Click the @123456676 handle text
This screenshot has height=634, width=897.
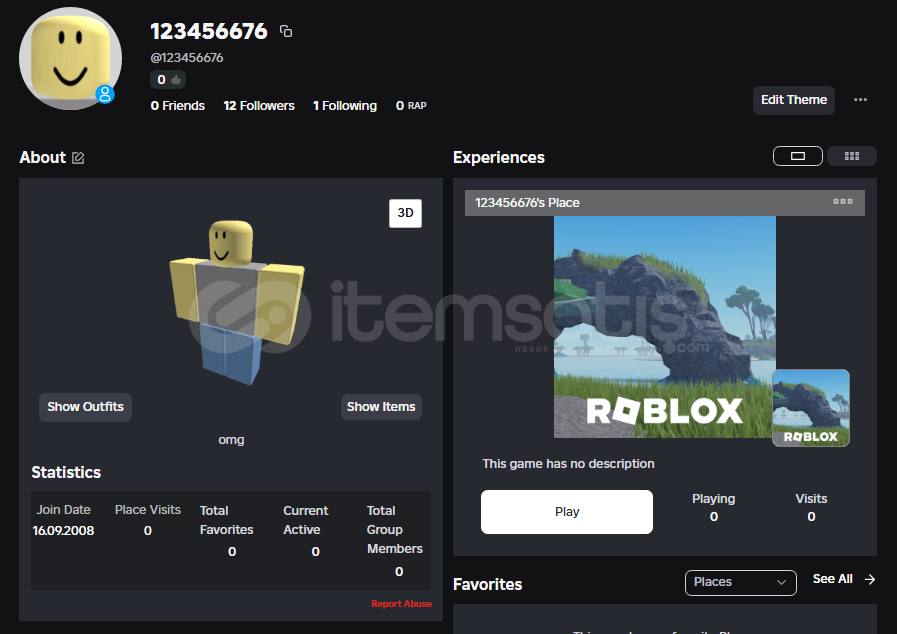coord(187,58)
